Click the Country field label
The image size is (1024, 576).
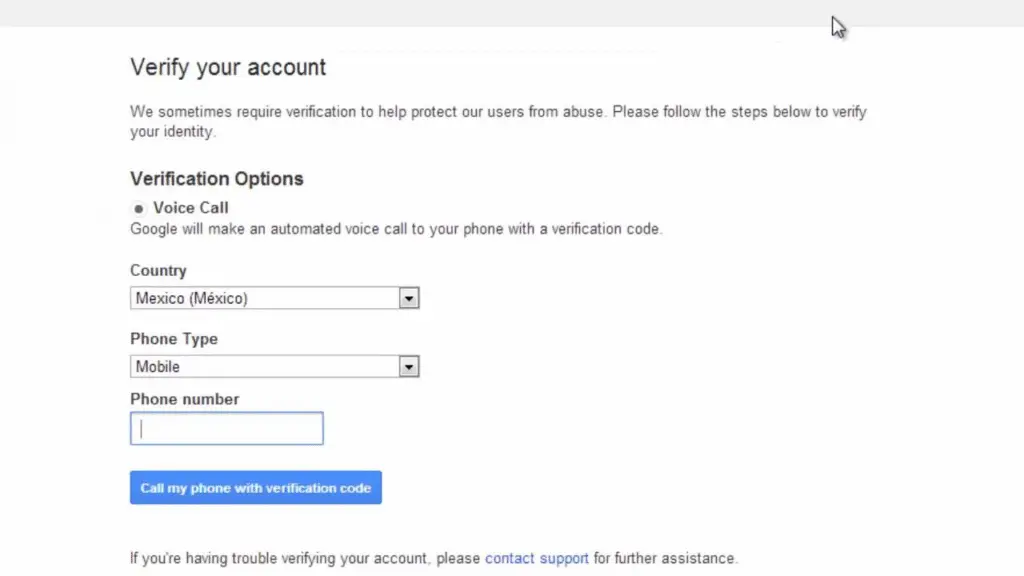(158, 270)
